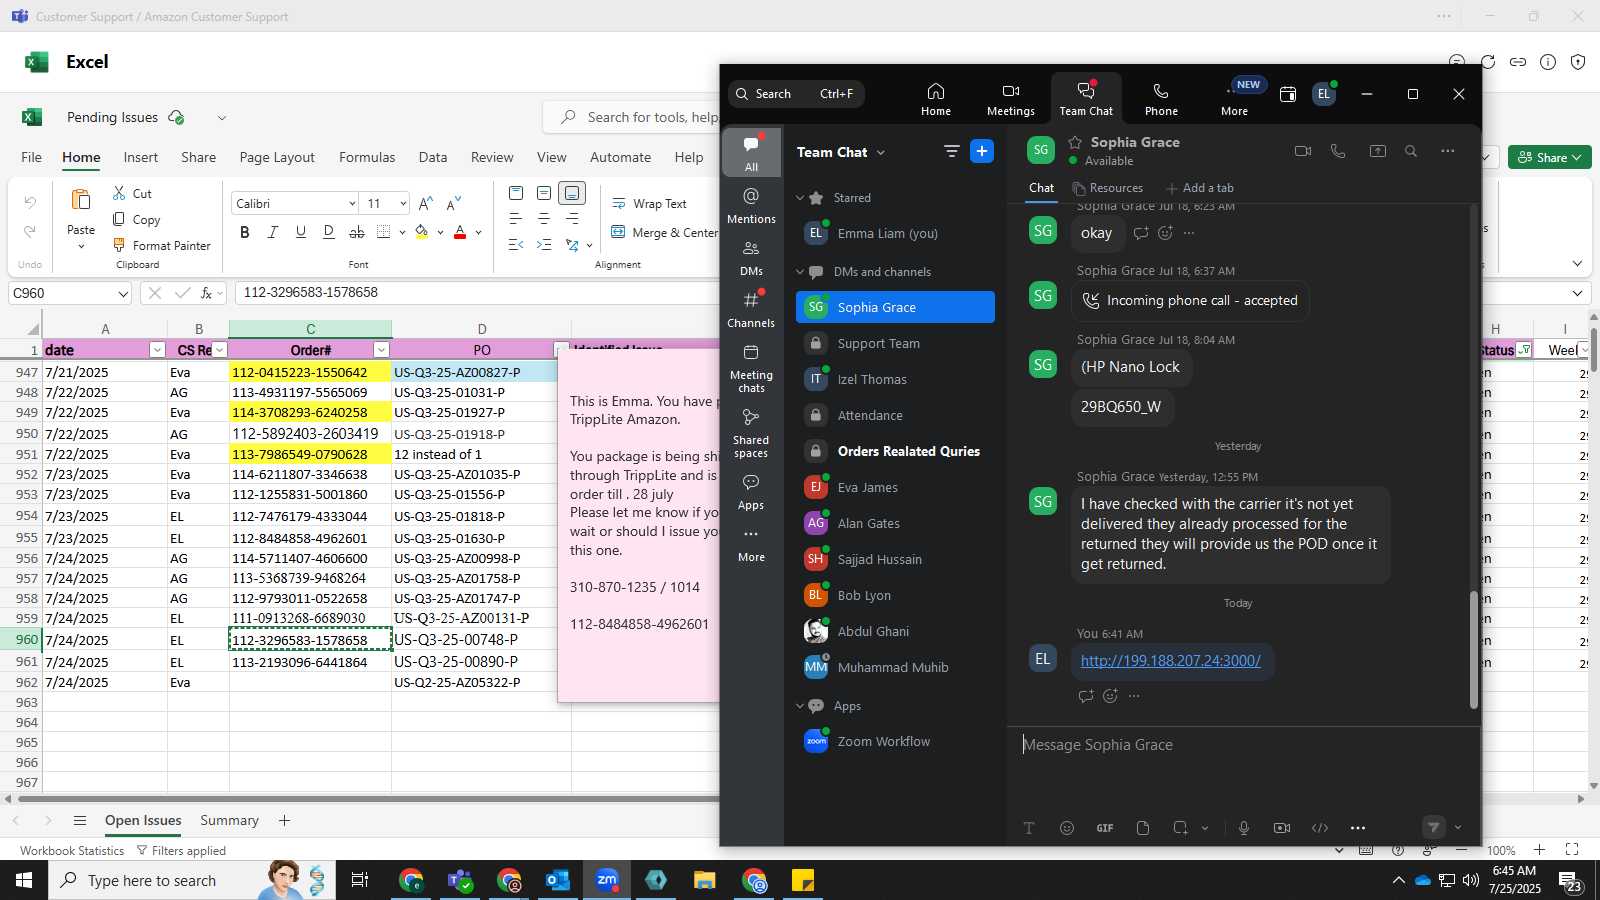This screenshot has height=900, width=1600.
Task: Star the Sophia Grace conversation
Action: click(1075, 142)
